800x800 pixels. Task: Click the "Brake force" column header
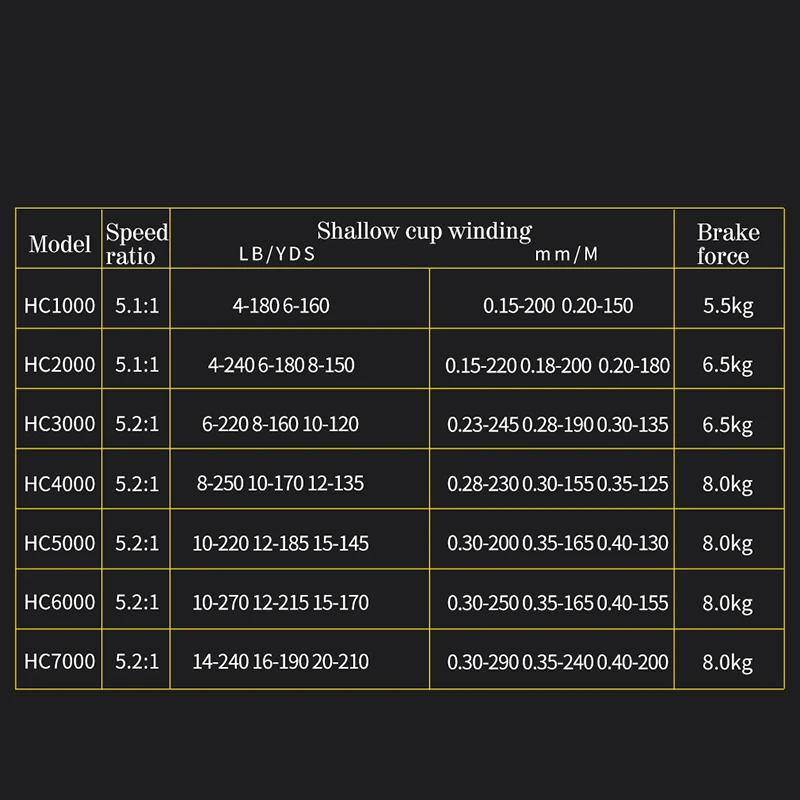point(727,244)
